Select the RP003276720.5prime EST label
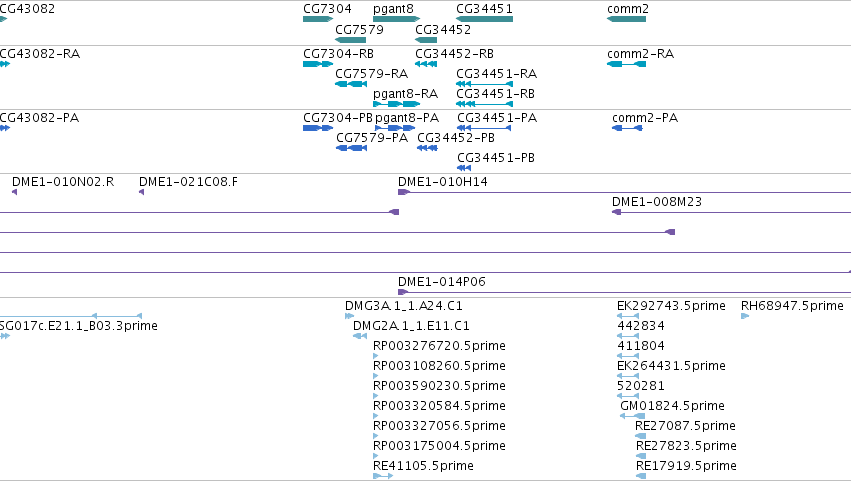851x481 pixels. [x=439, y=346]
